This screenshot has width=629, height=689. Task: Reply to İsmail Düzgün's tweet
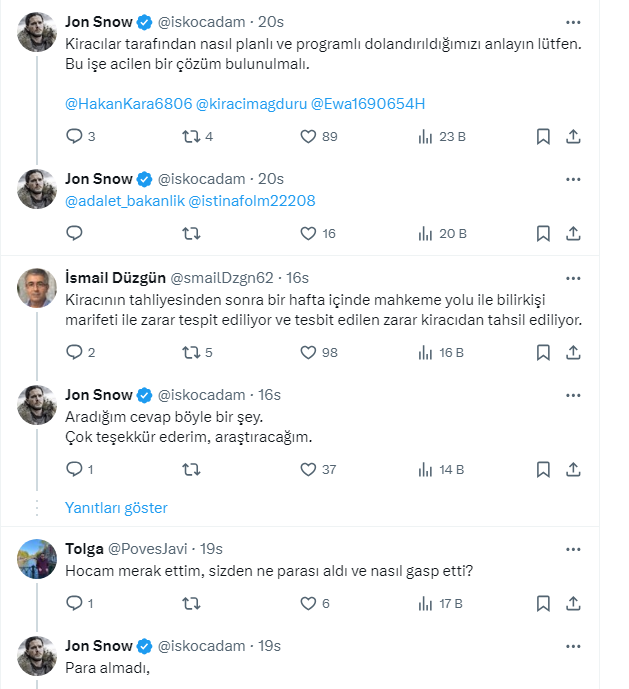pos(74,352)
